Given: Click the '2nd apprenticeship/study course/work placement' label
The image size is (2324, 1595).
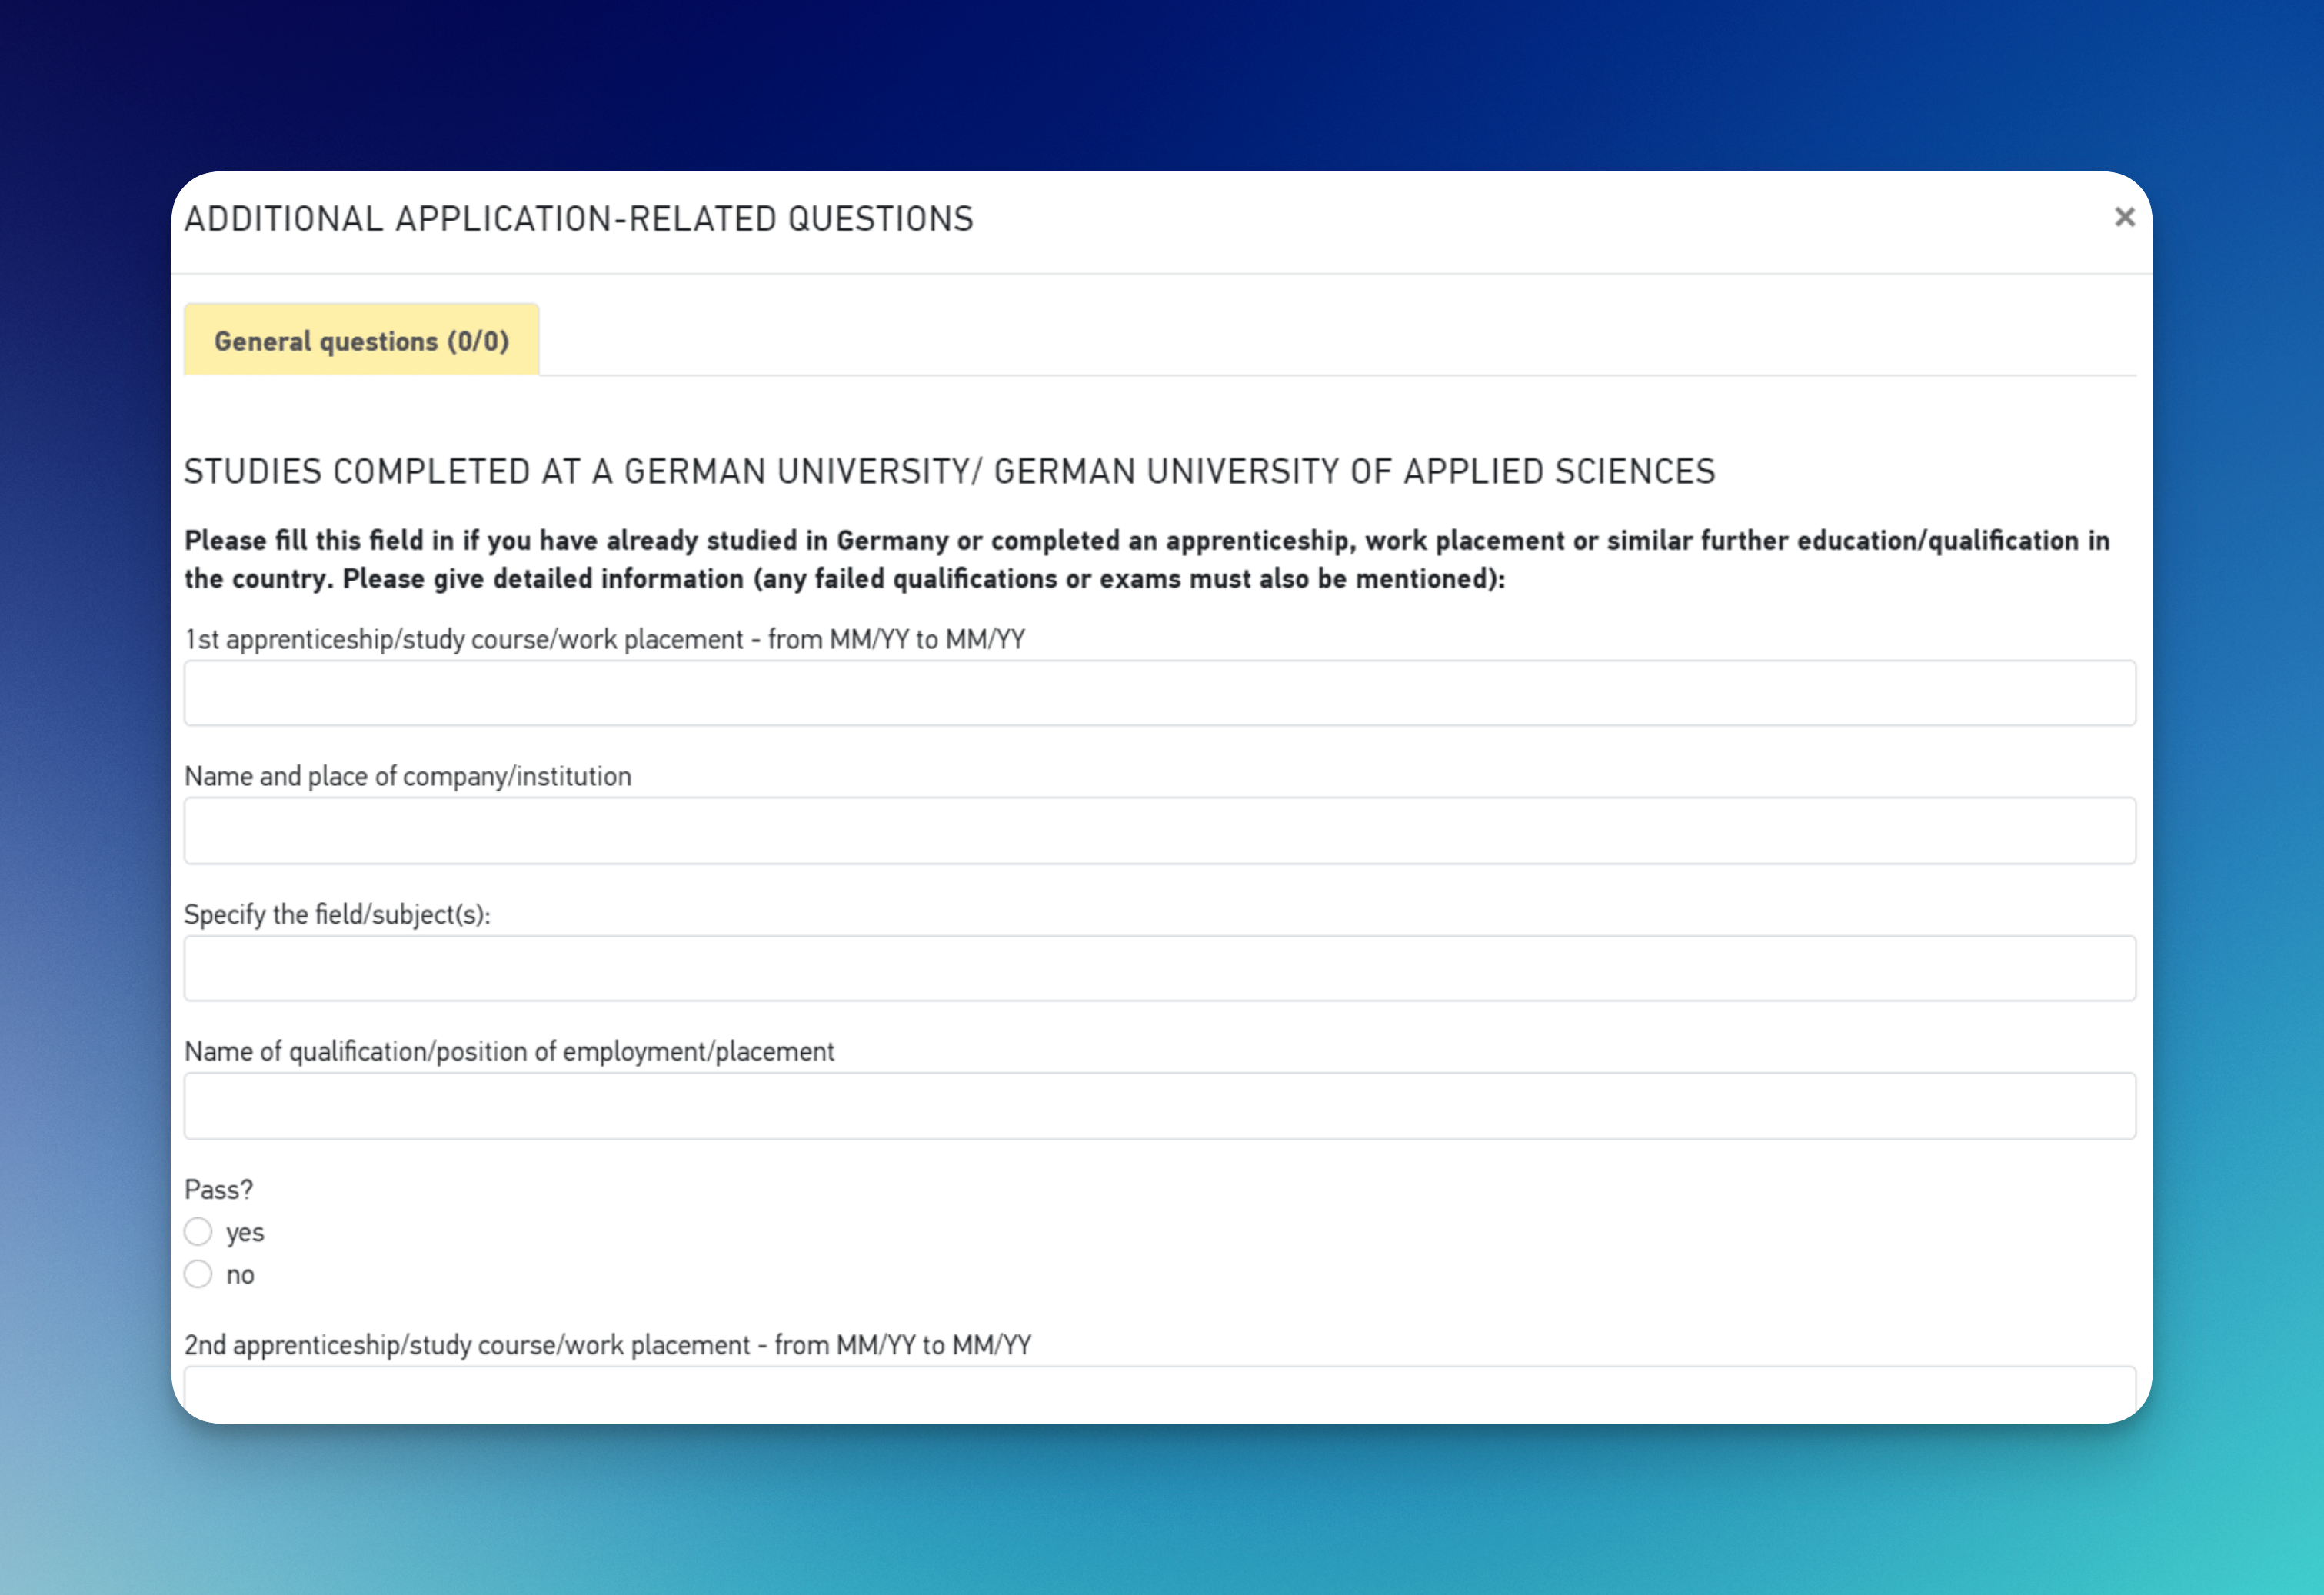Looking at the screenshot, I should tap(608, 1345).
